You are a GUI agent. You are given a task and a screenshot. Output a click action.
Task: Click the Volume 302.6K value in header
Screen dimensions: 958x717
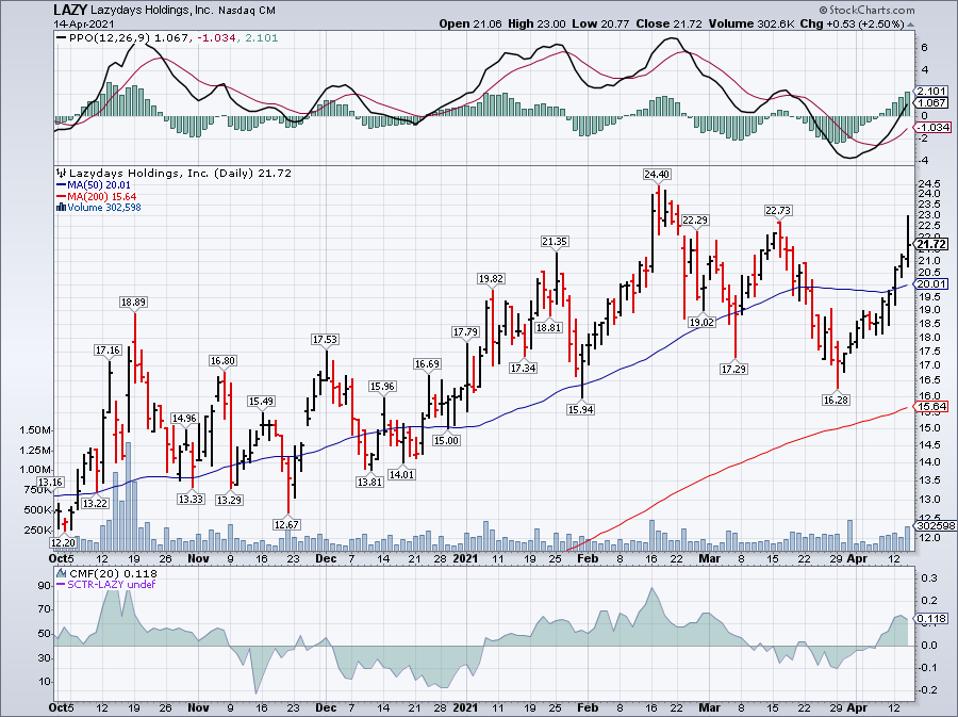pos(751,24)
